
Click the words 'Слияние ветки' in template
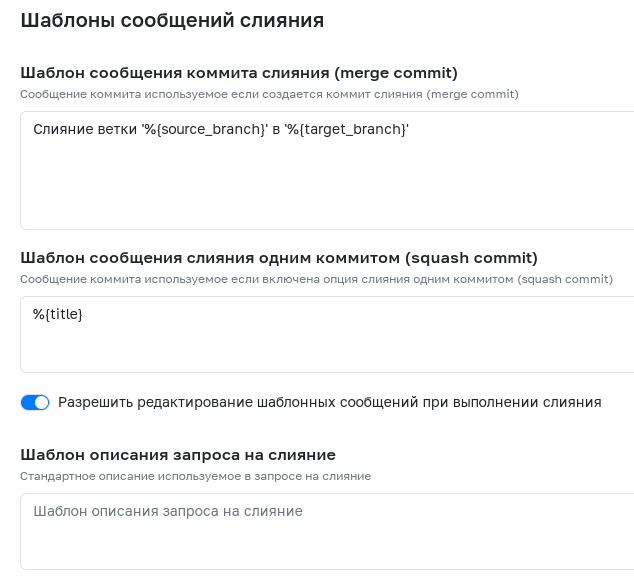[85, 129]
